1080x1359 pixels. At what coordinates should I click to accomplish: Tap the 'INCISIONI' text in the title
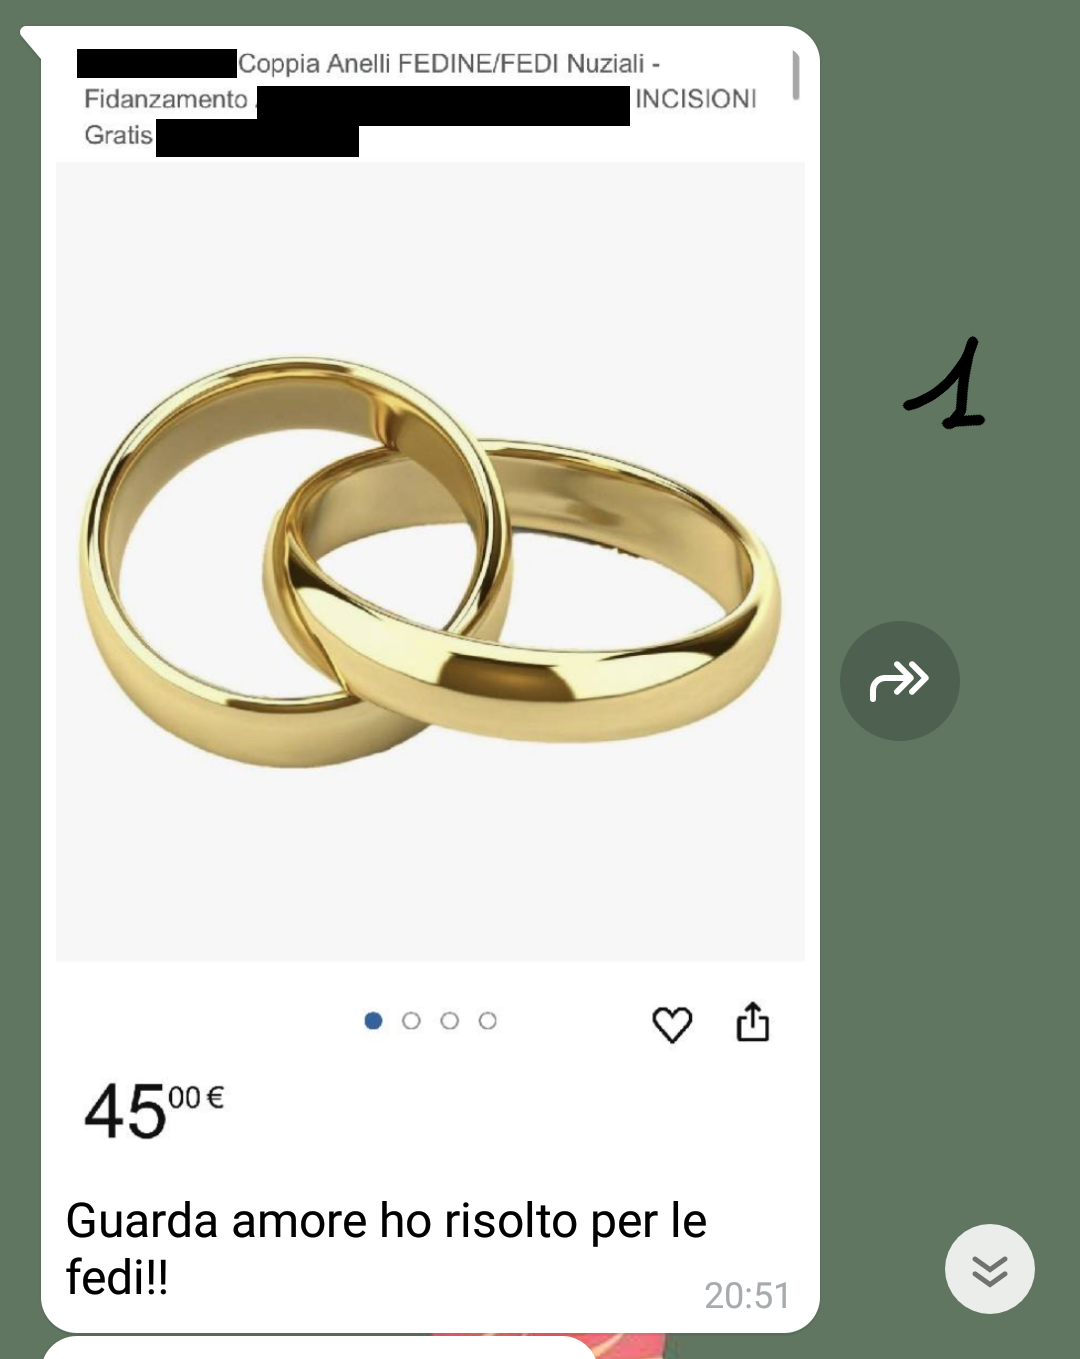tap(696, 99)
